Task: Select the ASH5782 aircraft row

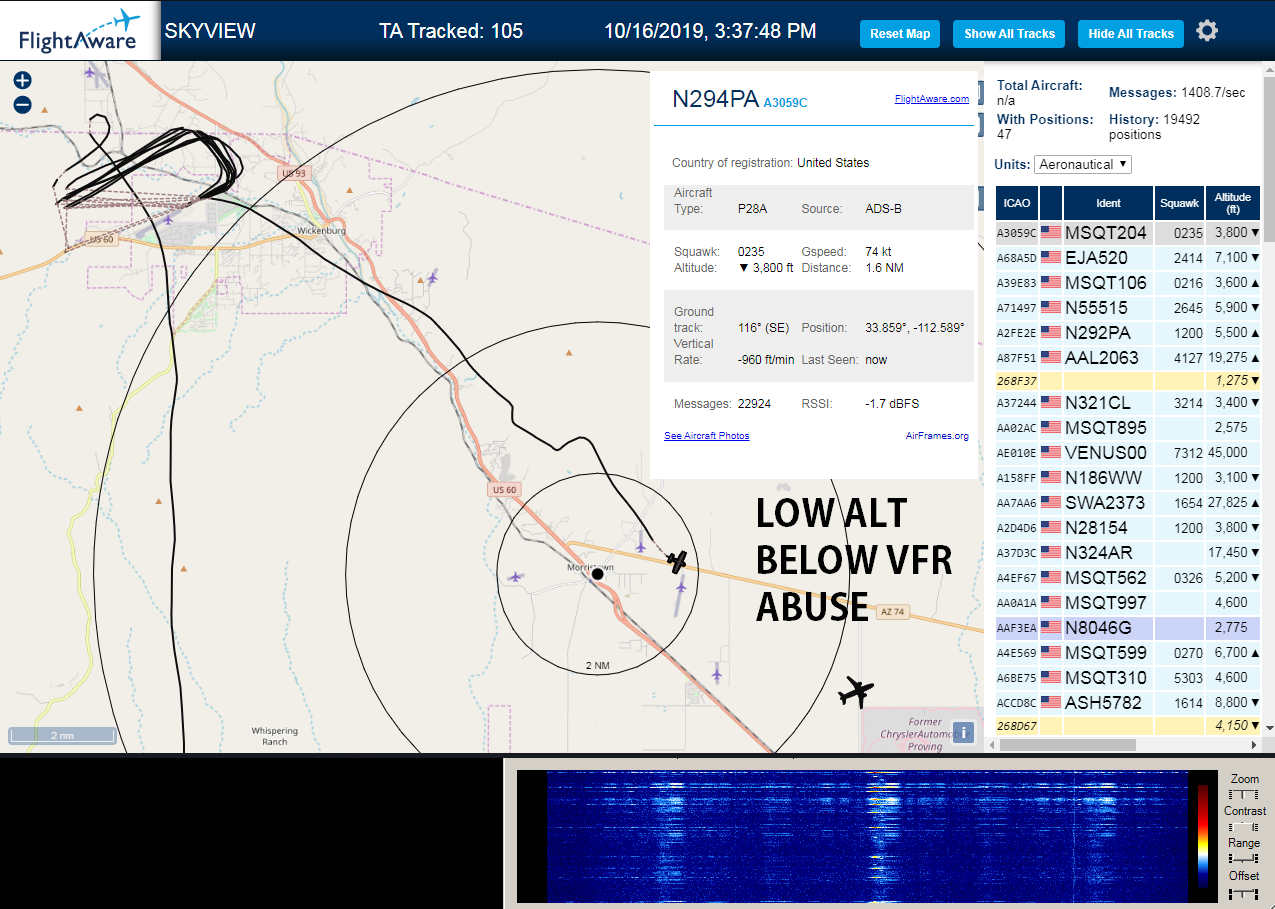Action: click(1129, 703)
